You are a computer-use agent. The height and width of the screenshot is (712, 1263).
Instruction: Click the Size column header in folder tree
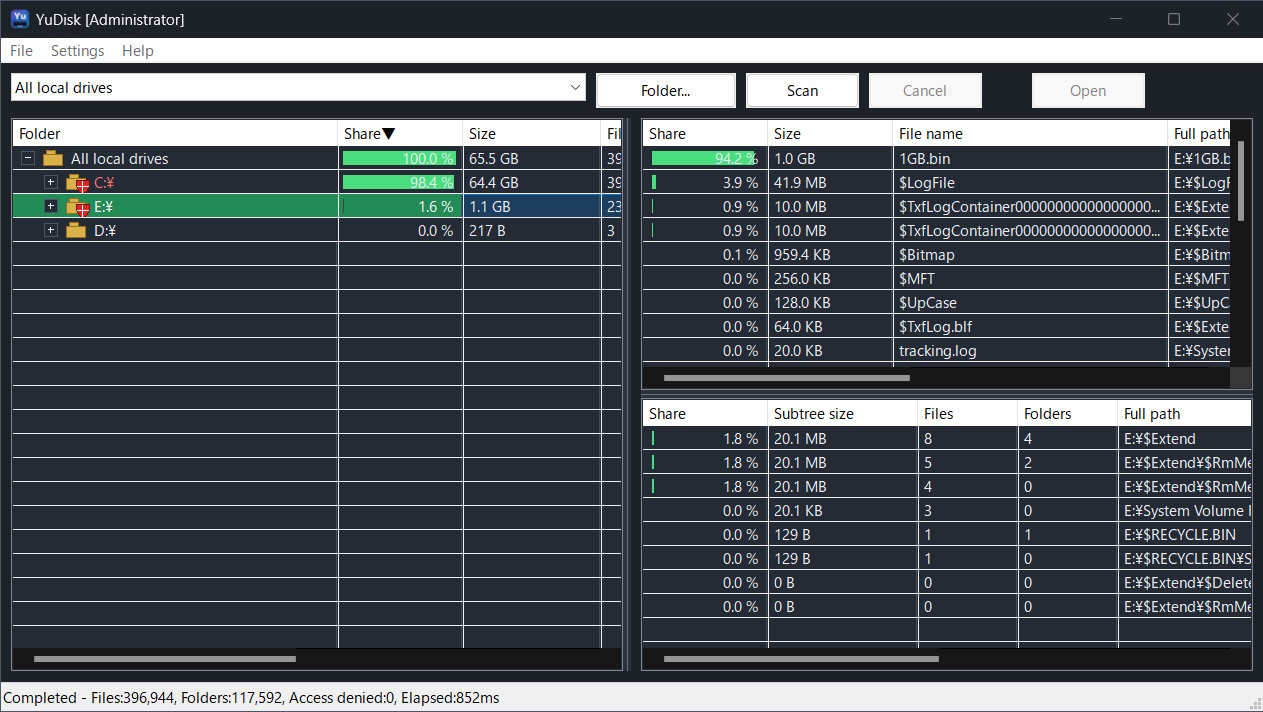[532, 133]
